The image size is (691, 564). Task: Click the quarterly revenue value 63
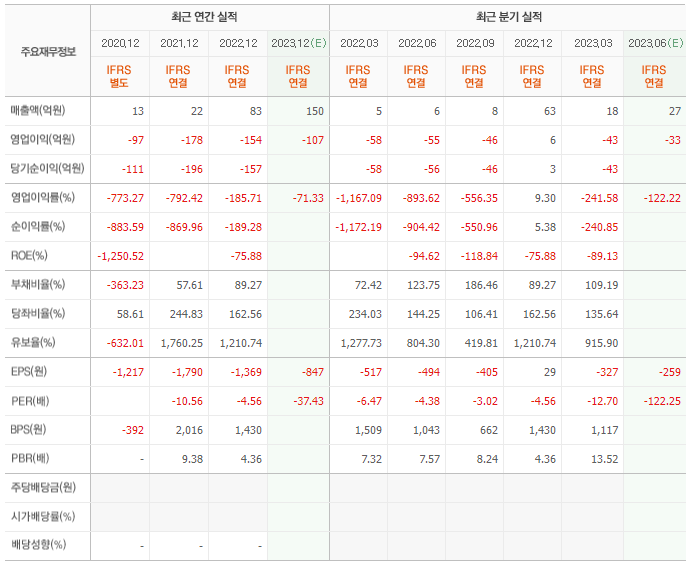[x=550, y=111]
